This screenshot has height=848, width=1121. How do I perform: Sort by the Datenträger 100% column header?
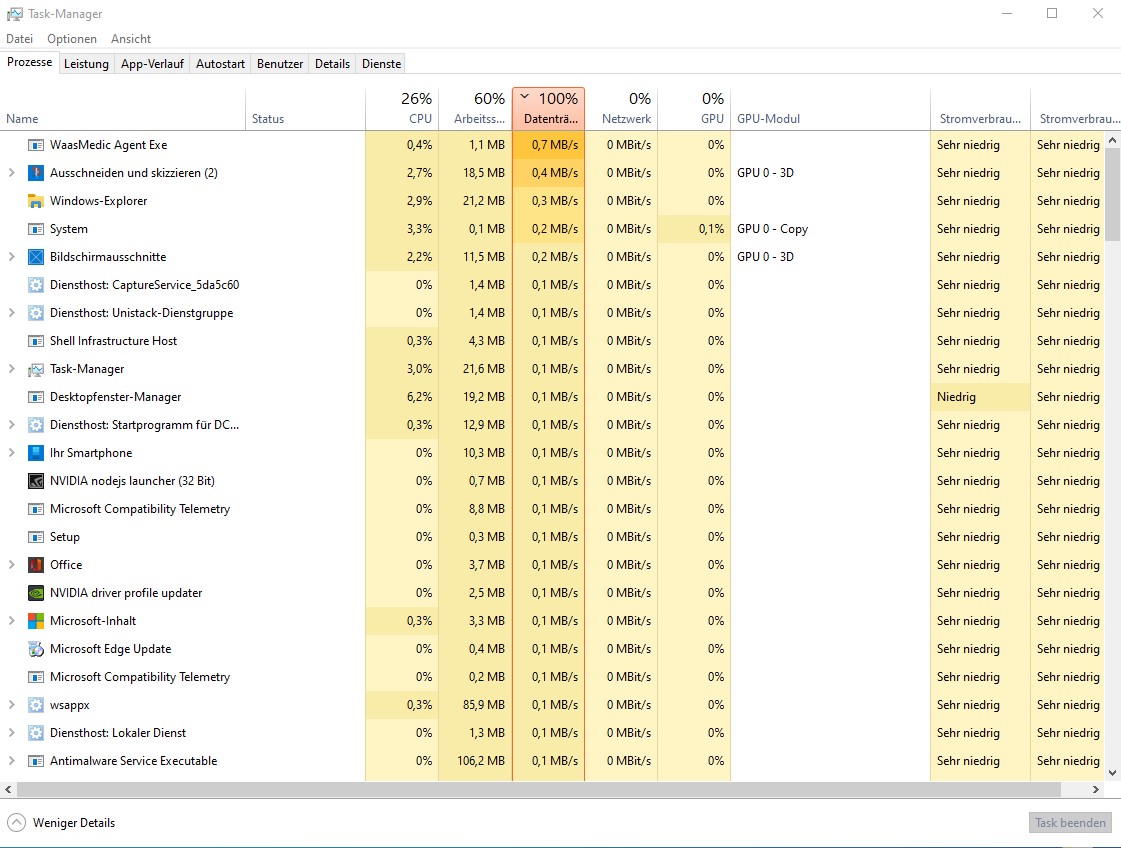tap(548, 109)
